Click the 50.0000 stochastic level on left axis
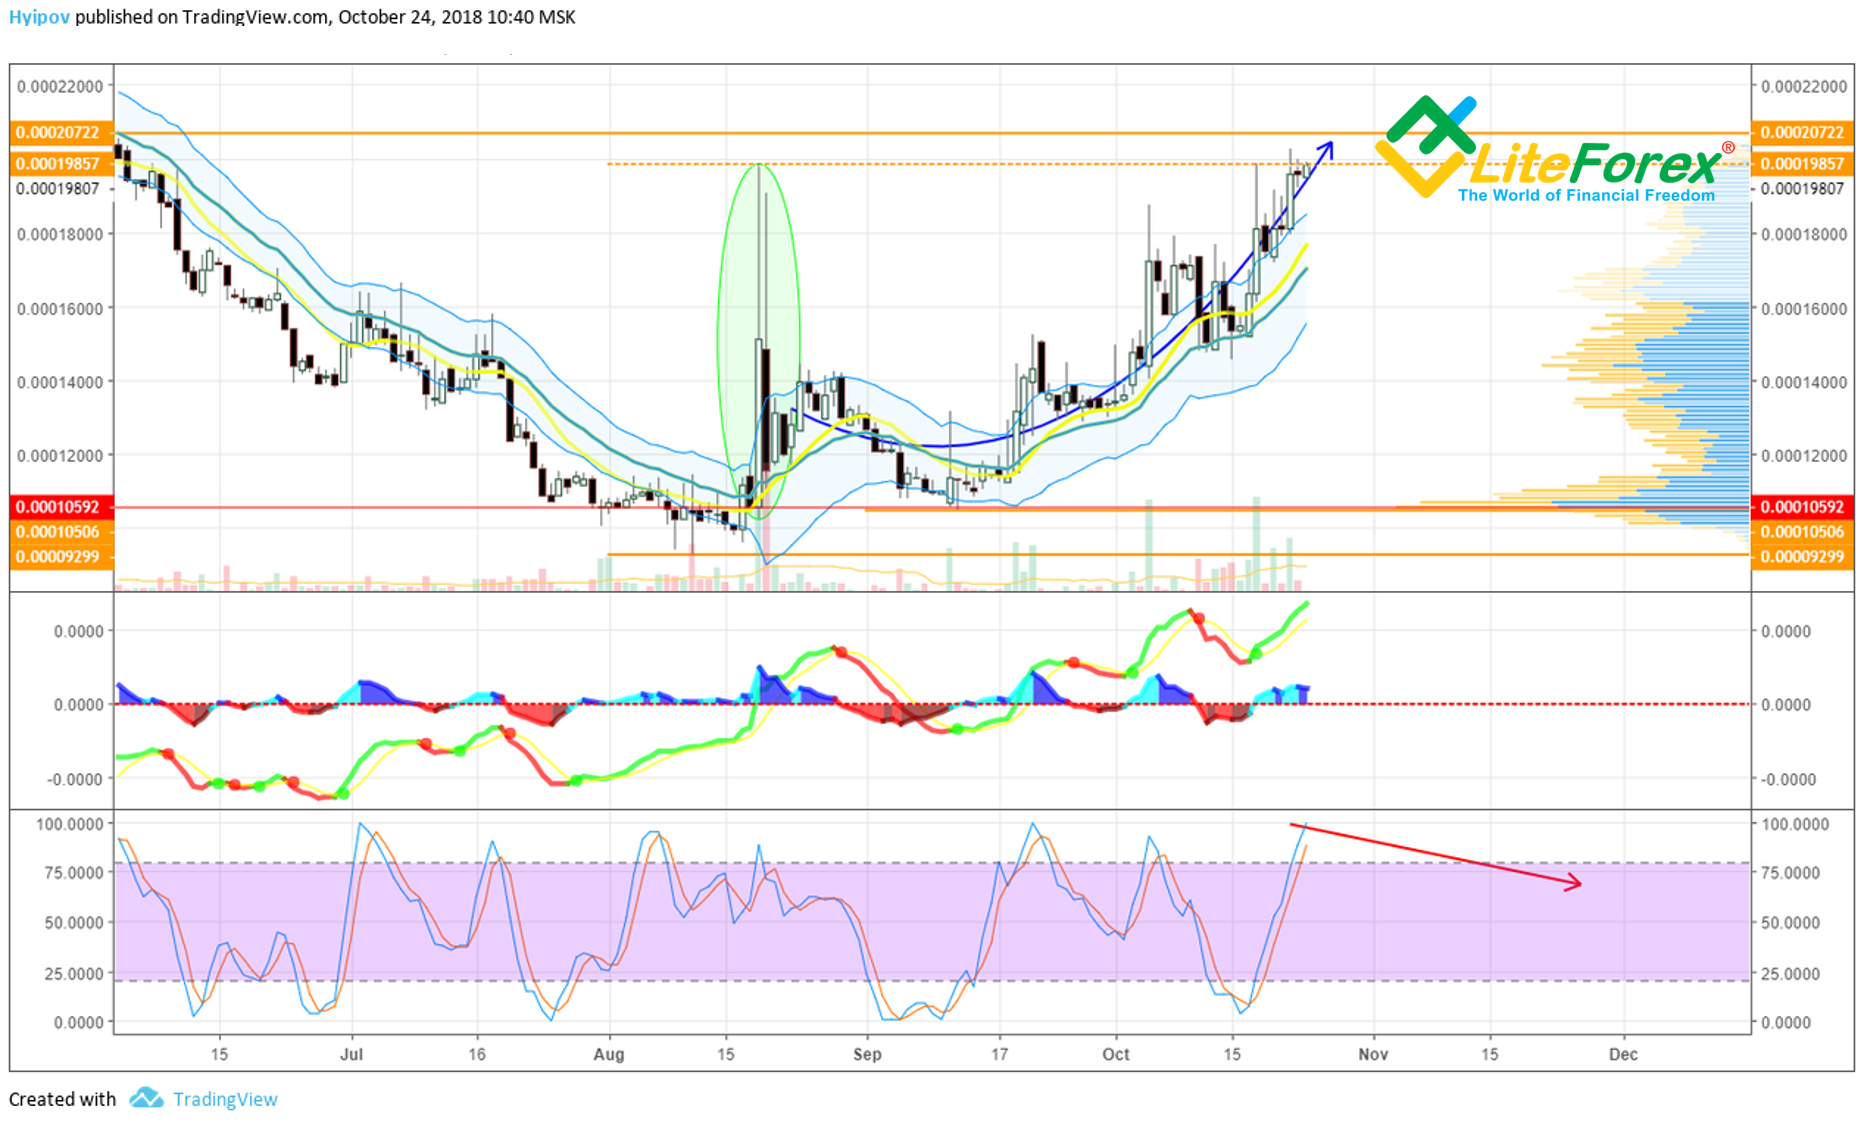Viewport: 1864px width, 1125px height. 74,922
